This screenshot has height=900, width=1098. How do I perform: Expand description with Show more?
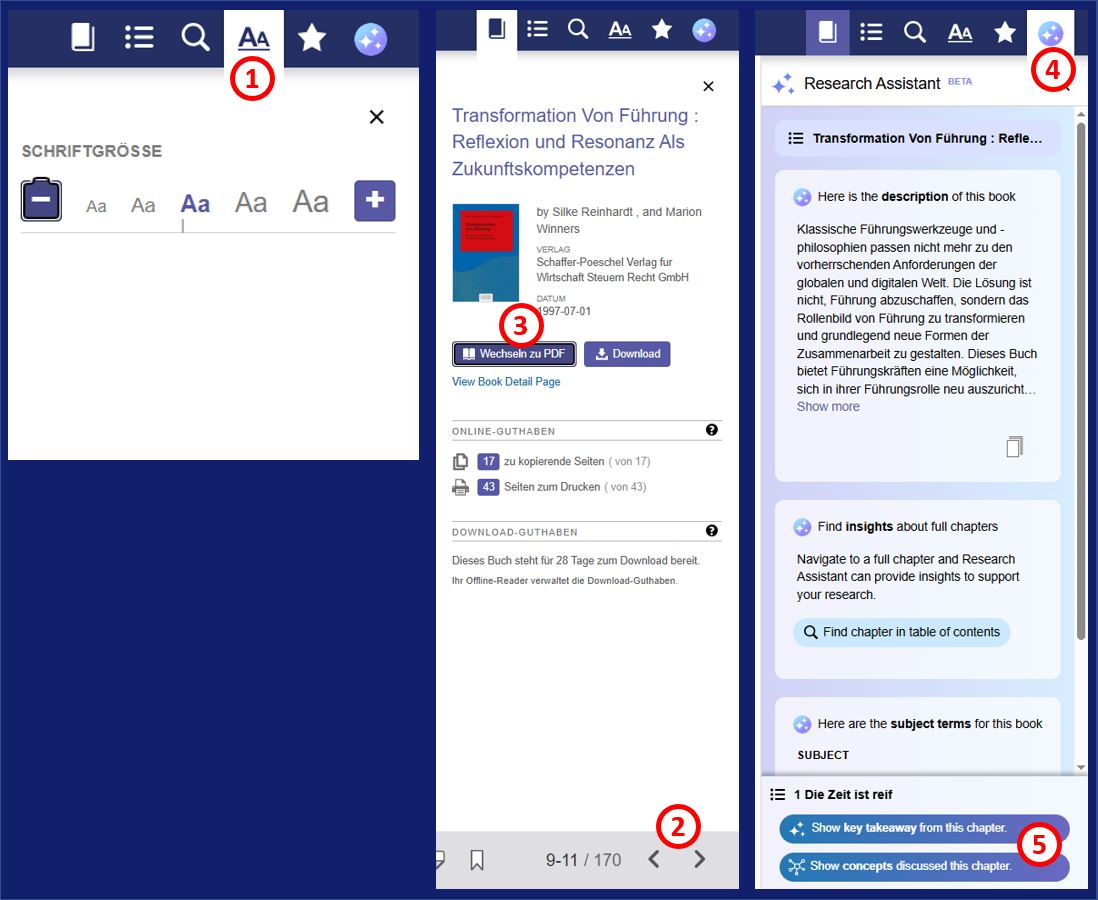coord(827,407)
